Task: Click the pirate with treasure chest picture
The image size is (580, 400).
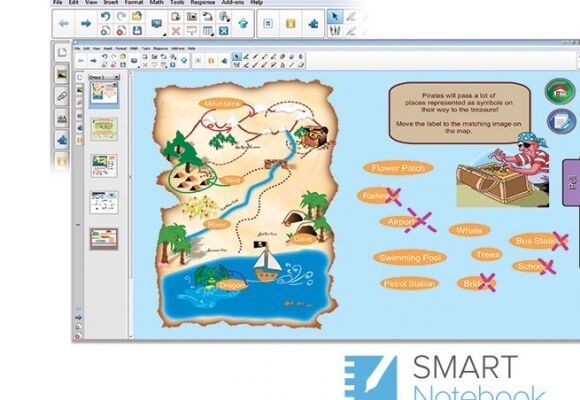Action: point(503,170)
